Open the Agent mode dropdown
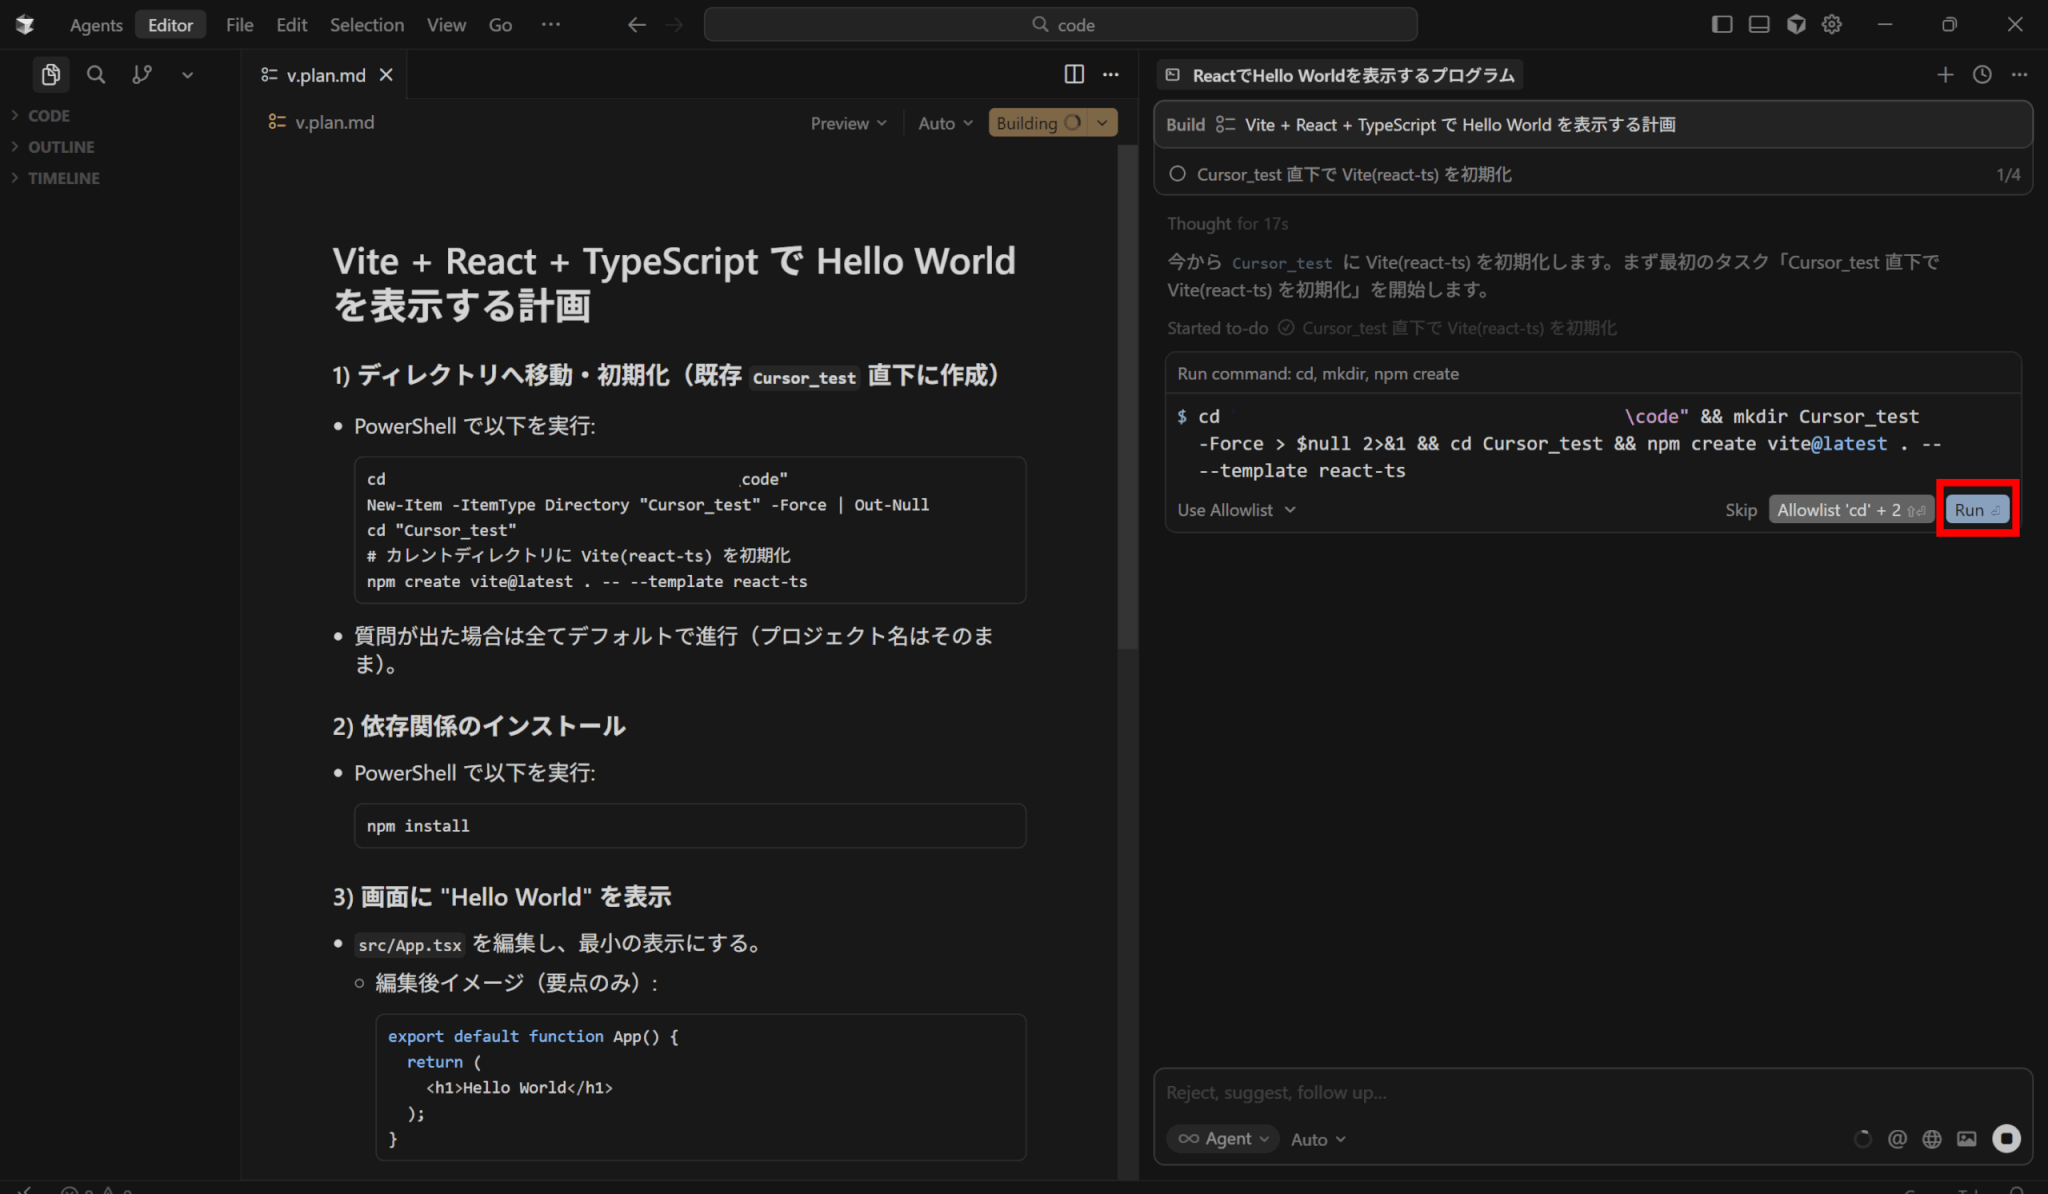 point(1223,1139)
